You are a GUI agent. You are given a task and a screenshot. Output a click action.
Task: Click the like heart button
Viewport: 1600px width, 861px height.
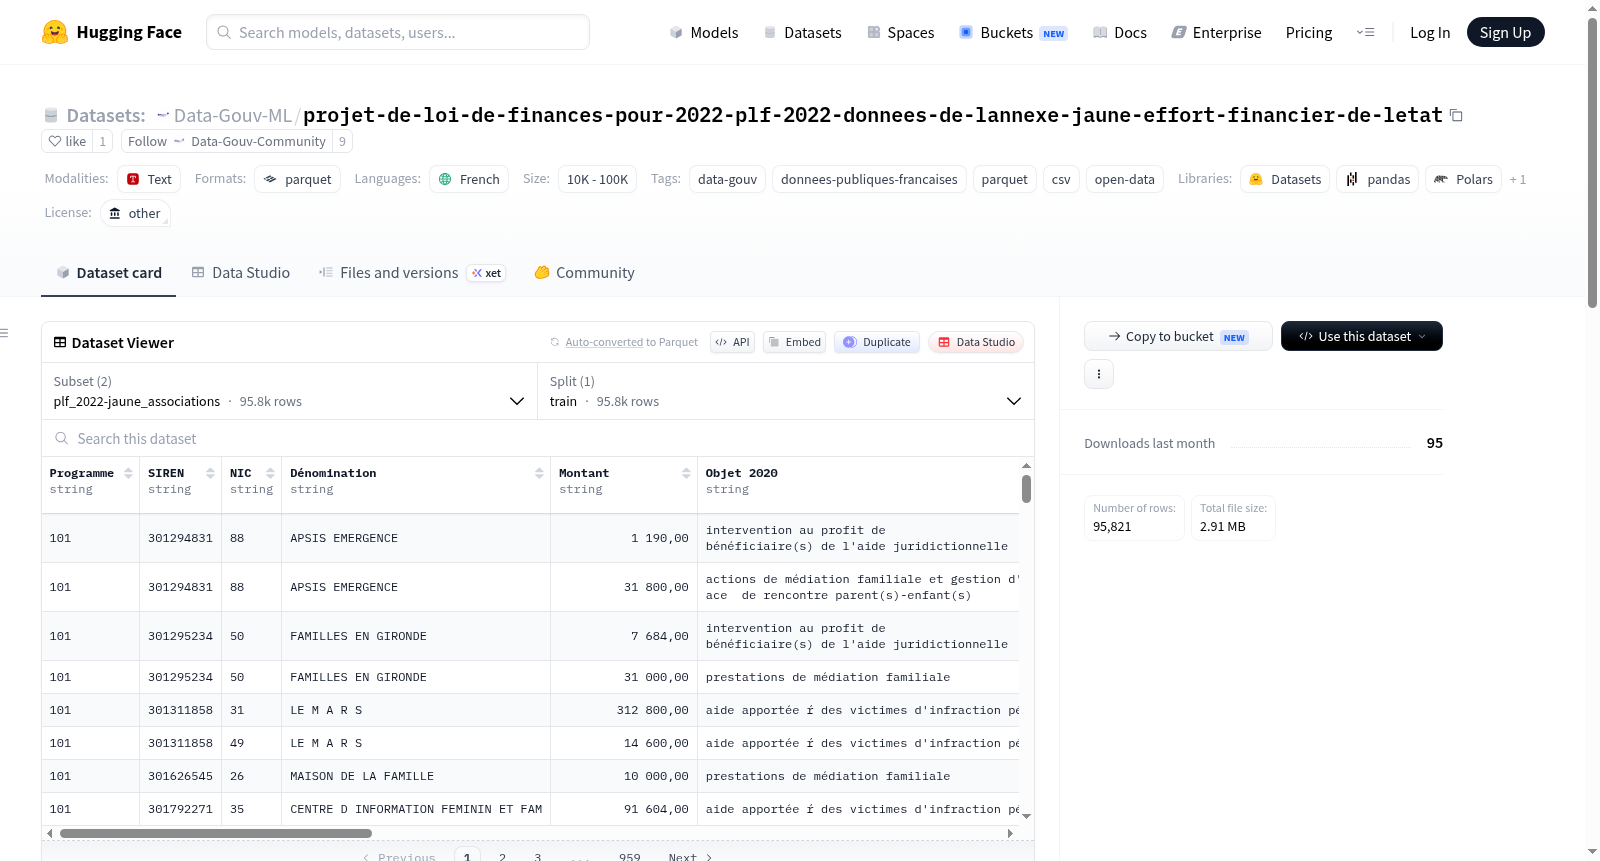(67, 141)
